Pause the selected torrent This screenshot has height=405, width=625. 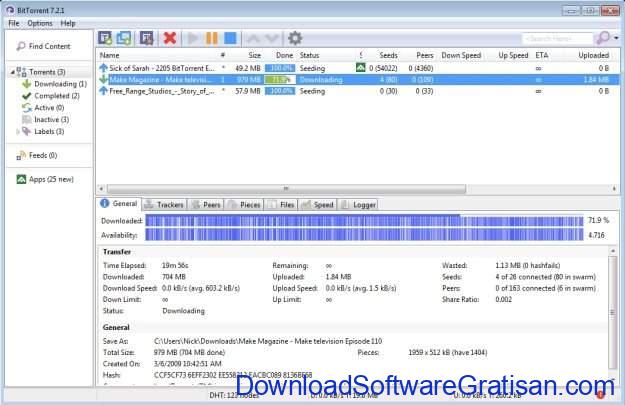(x=212, y=38)
